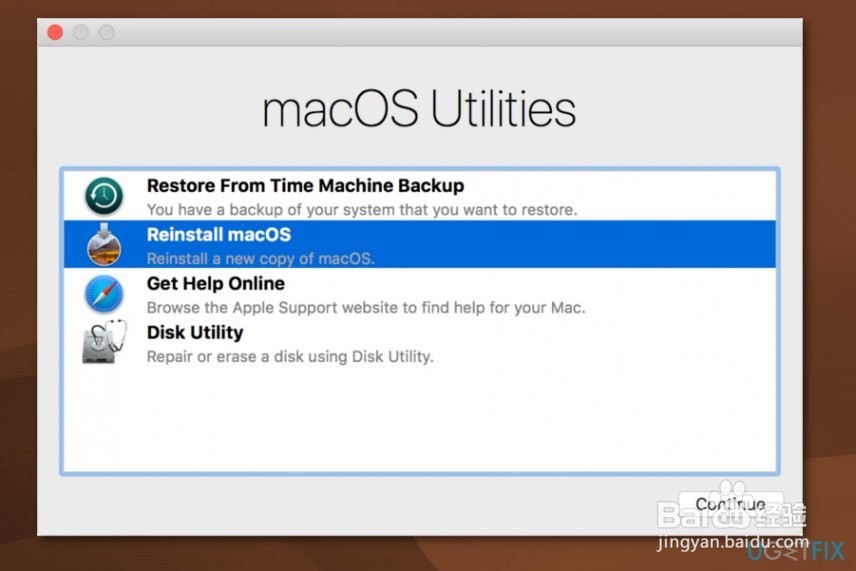This screenshot has width=856, height=571.
Task: Click 'Reinstall a new copy of macOS' text
Action: click(x=260, y=259)
